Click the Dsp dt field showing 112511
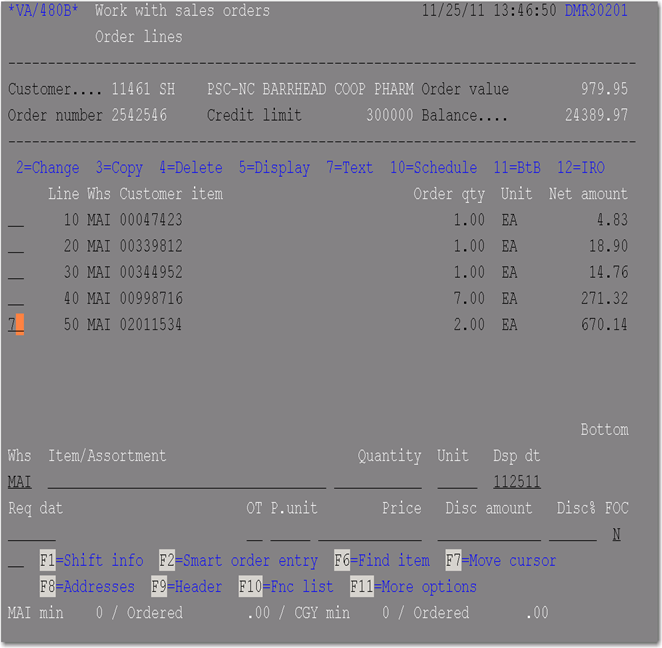This screenshot has width=662, height=648. 517,482
